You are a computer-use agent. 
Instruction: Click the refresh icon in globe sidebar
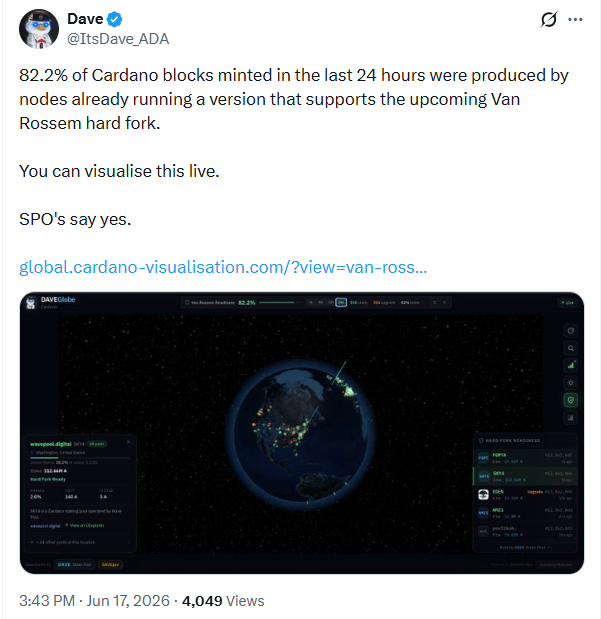tap(571, 331)
